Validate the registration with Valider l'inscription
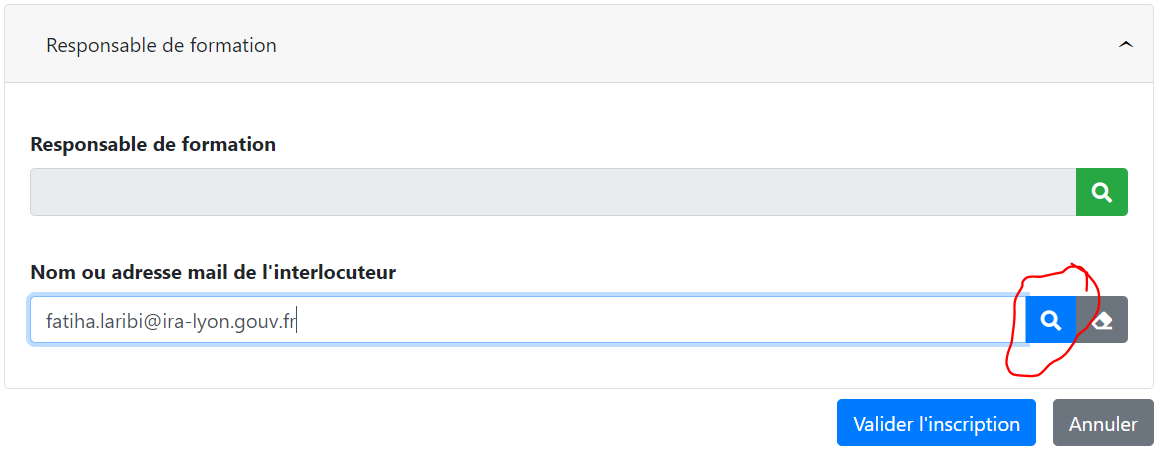Screen dimensions: 1162x451 click(936, 424)
